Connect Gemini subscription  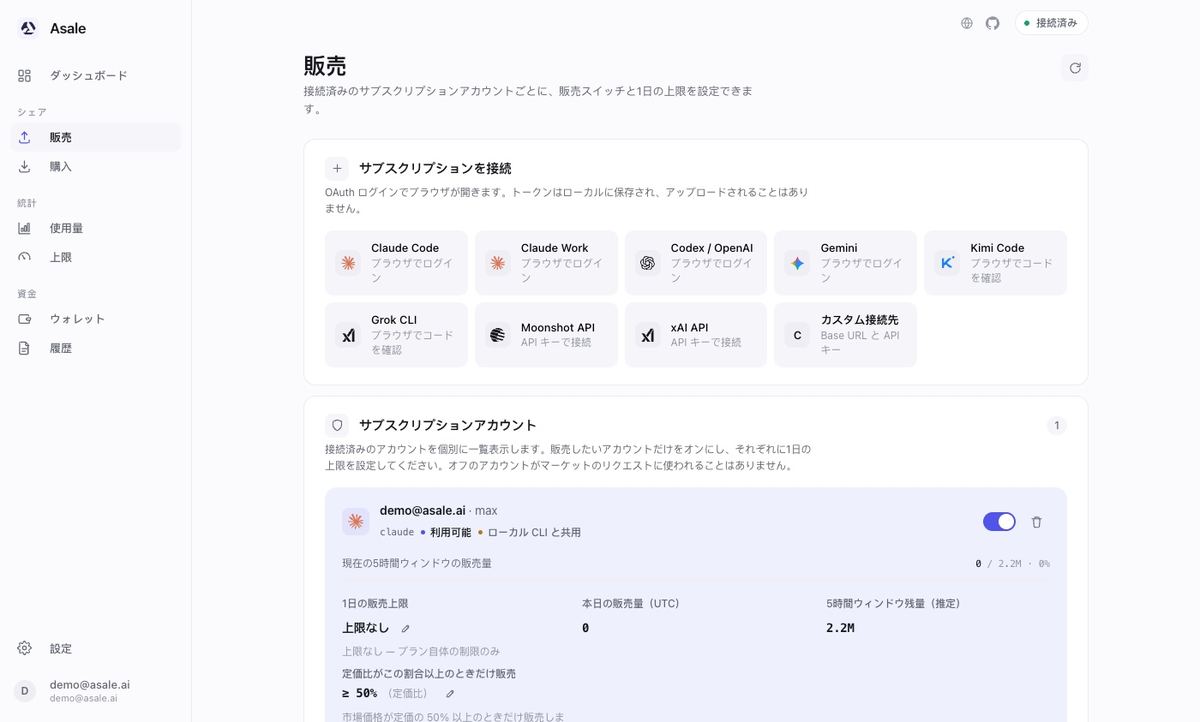click(845, 263)
